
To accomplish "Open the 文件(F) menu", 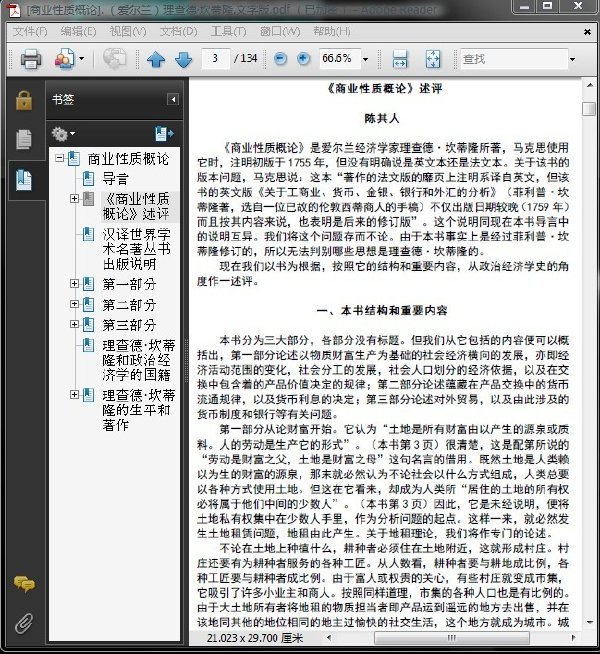I will [x=30, y=31].
